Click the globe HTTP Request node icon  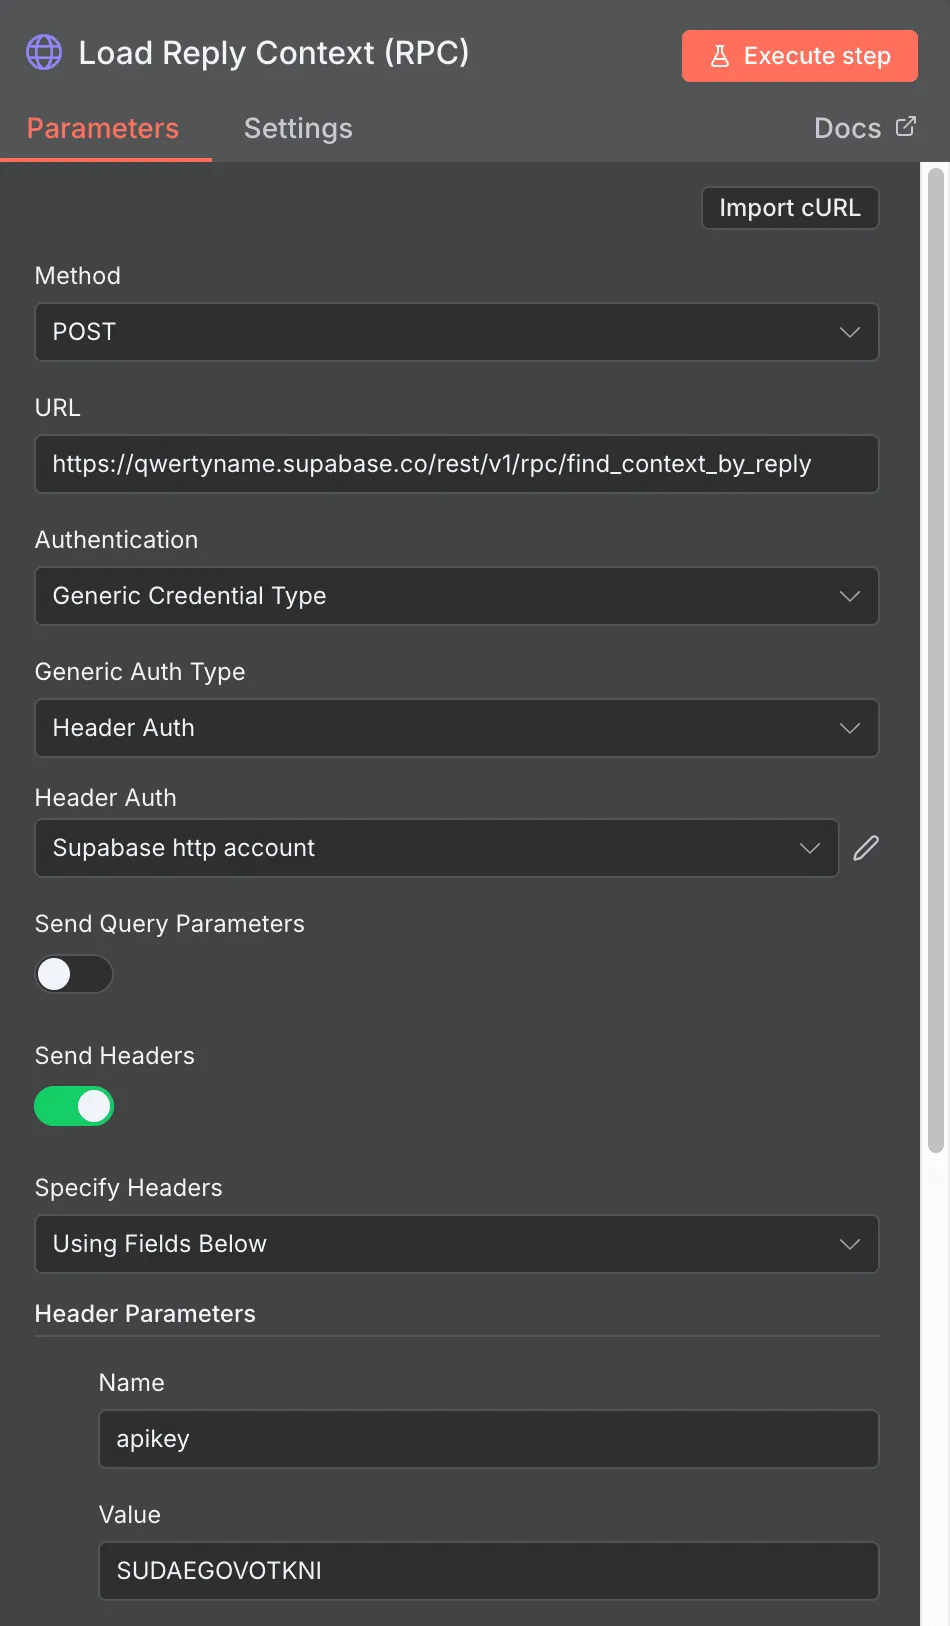pos(44,52)
